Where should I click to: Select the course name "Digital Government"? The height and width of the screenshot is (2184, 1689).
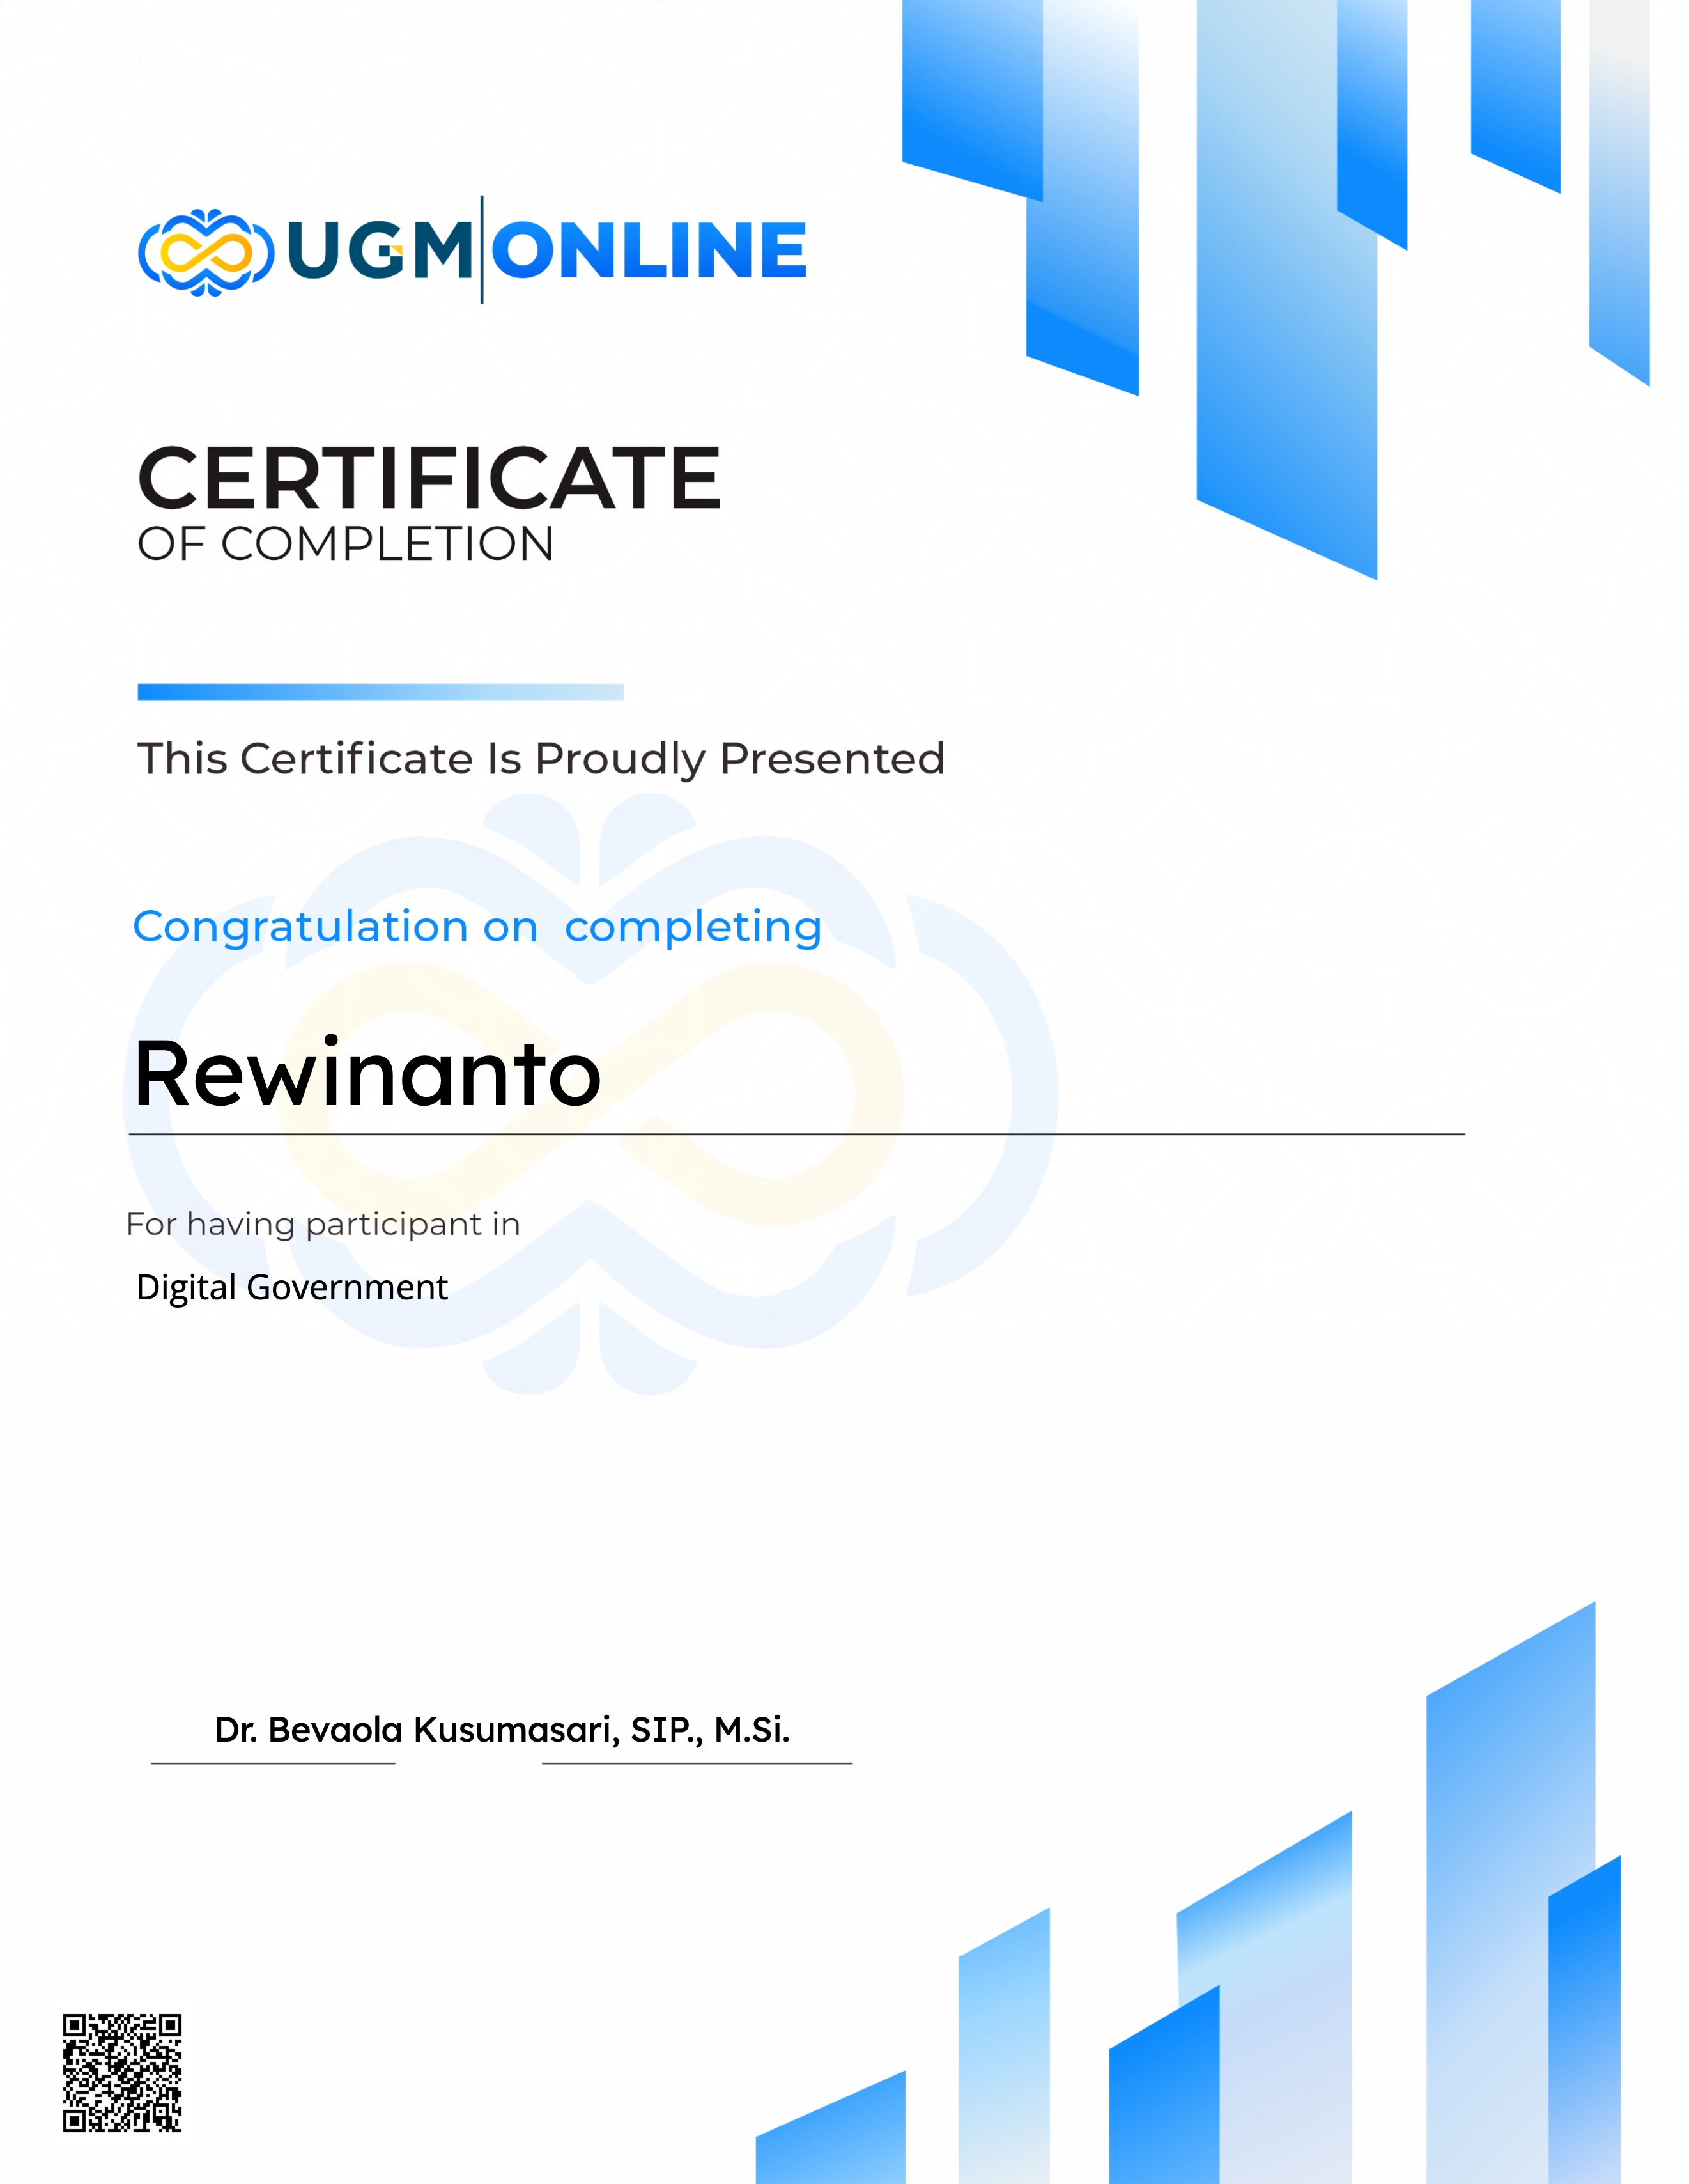[x=292, y=1288]
